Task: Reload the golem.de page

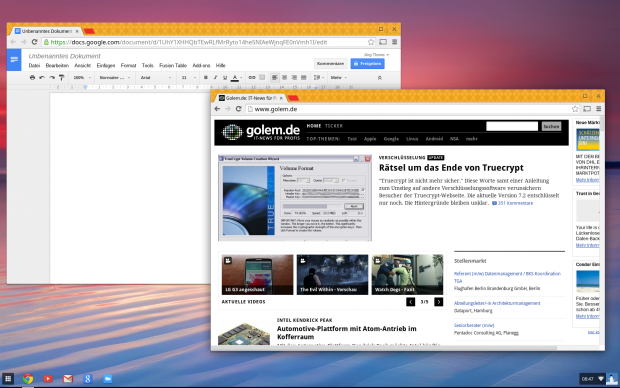Action: click(x=238, y=109)
